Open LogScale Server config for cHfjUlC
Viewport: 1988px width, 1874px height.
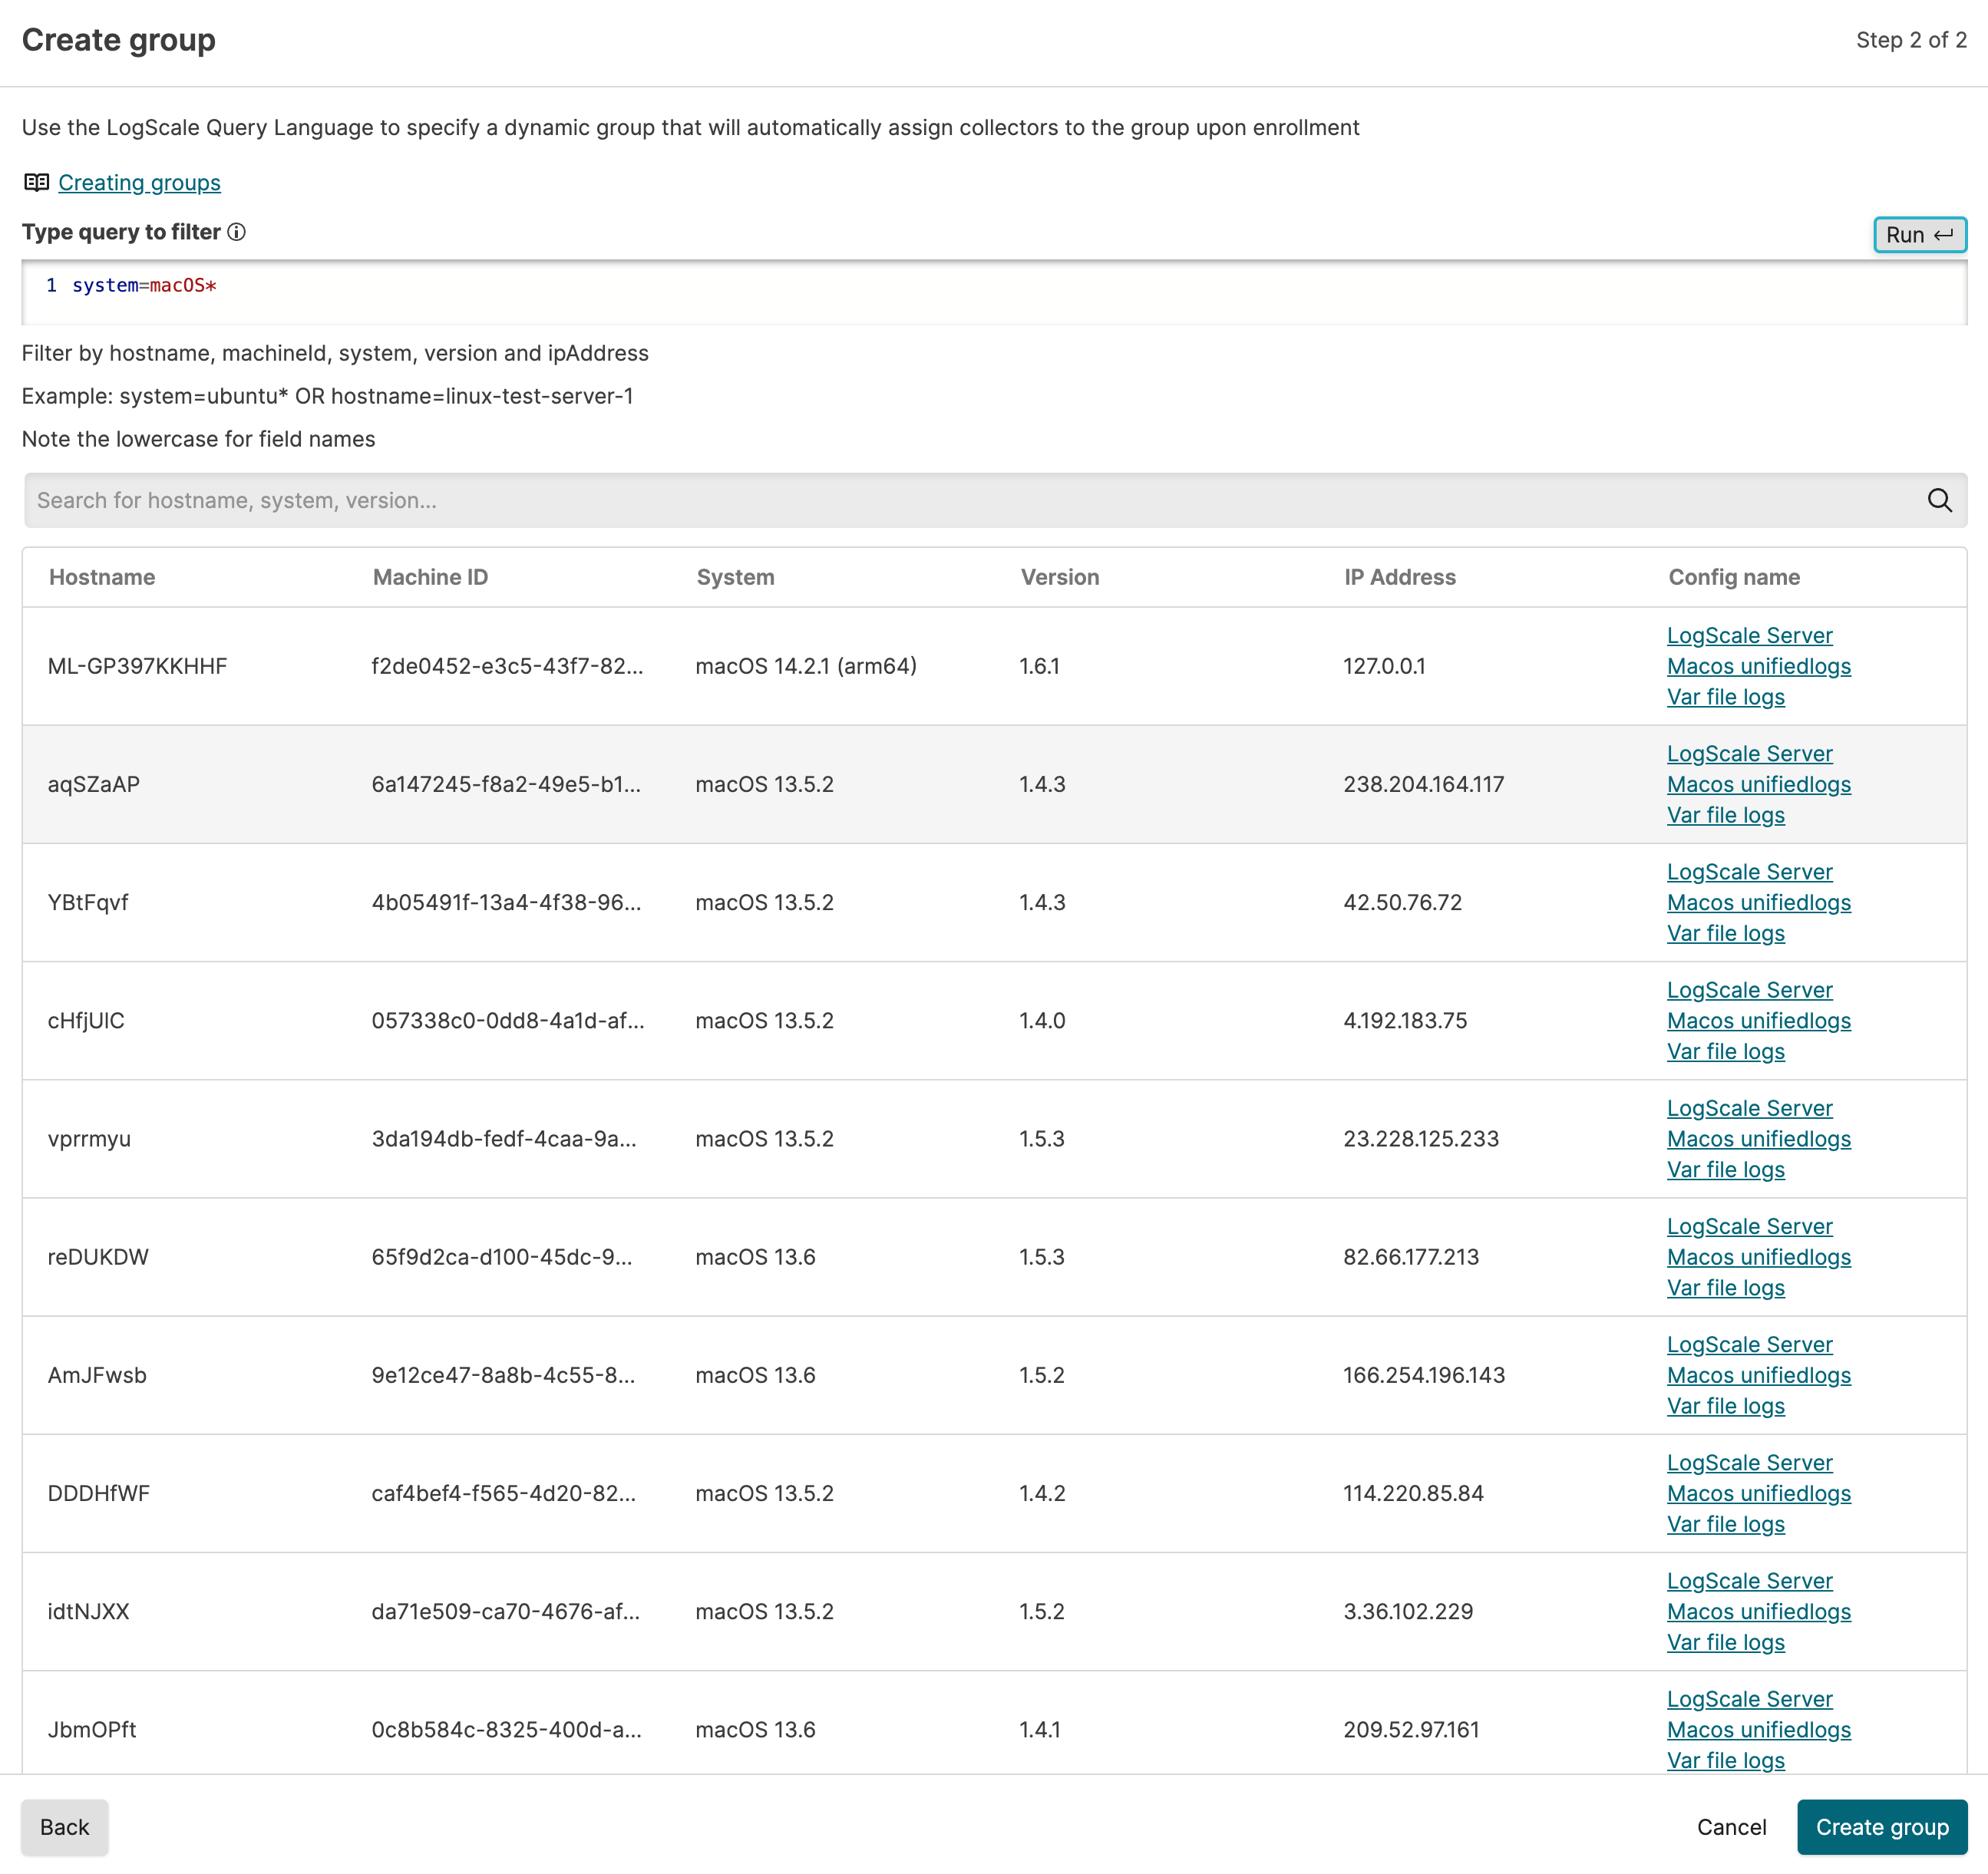(1749, 990)
